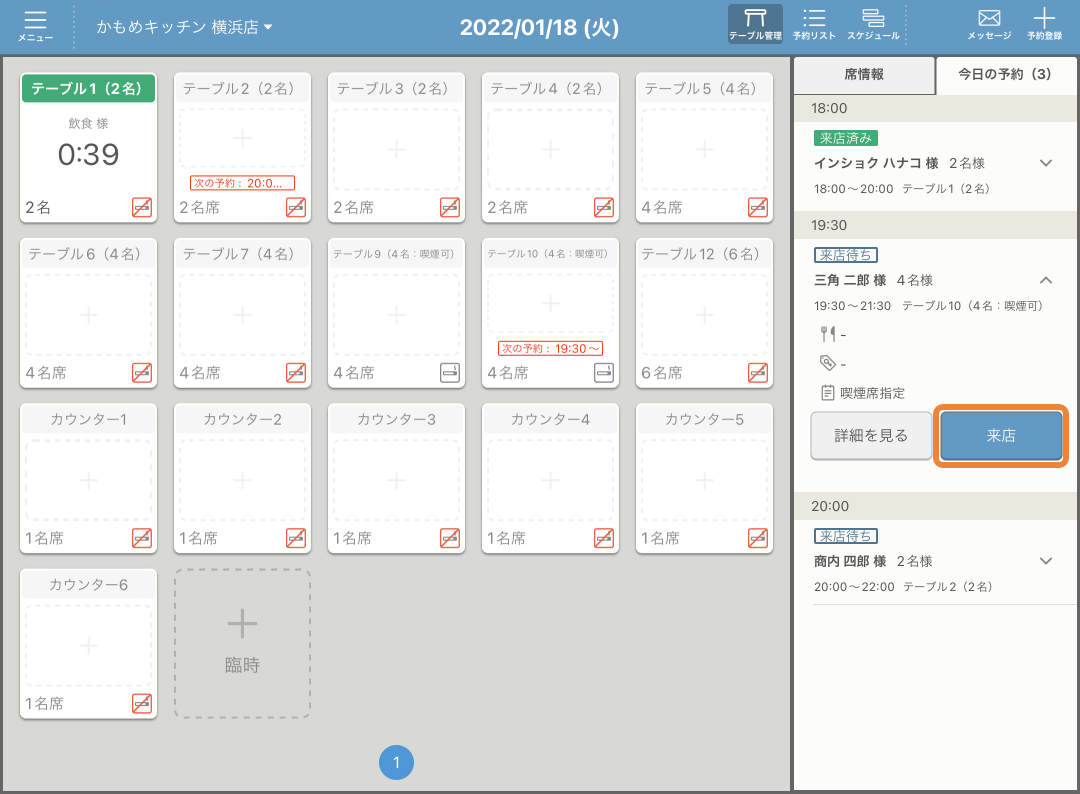
Task: Click no-smoking icon on カウンター5
Action: tap(758, 538)
